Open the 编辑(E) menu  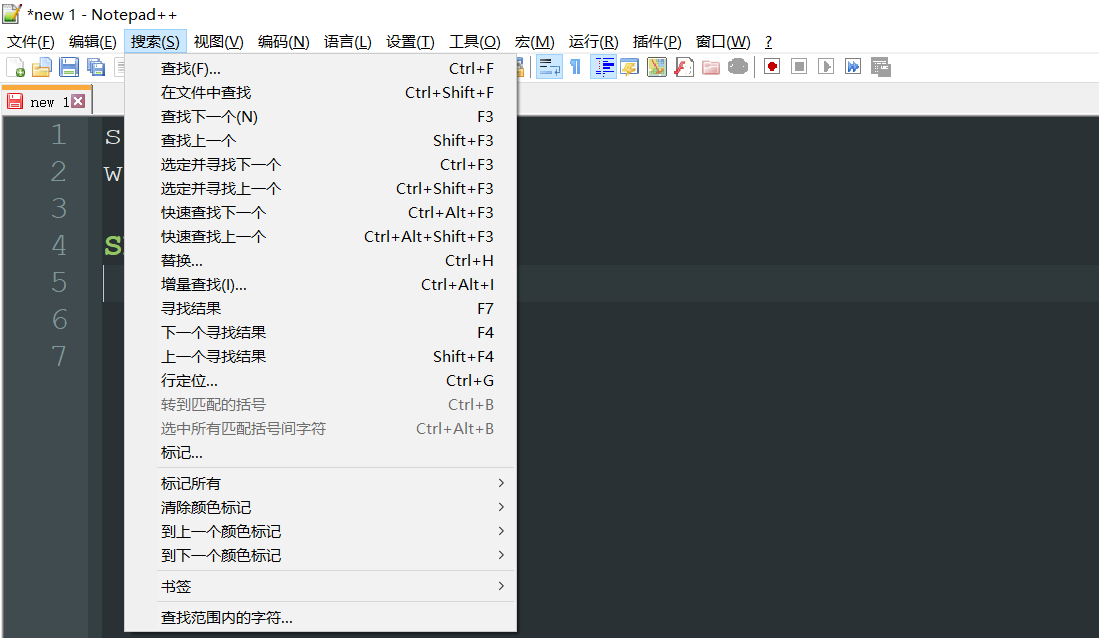pos(93,42)
